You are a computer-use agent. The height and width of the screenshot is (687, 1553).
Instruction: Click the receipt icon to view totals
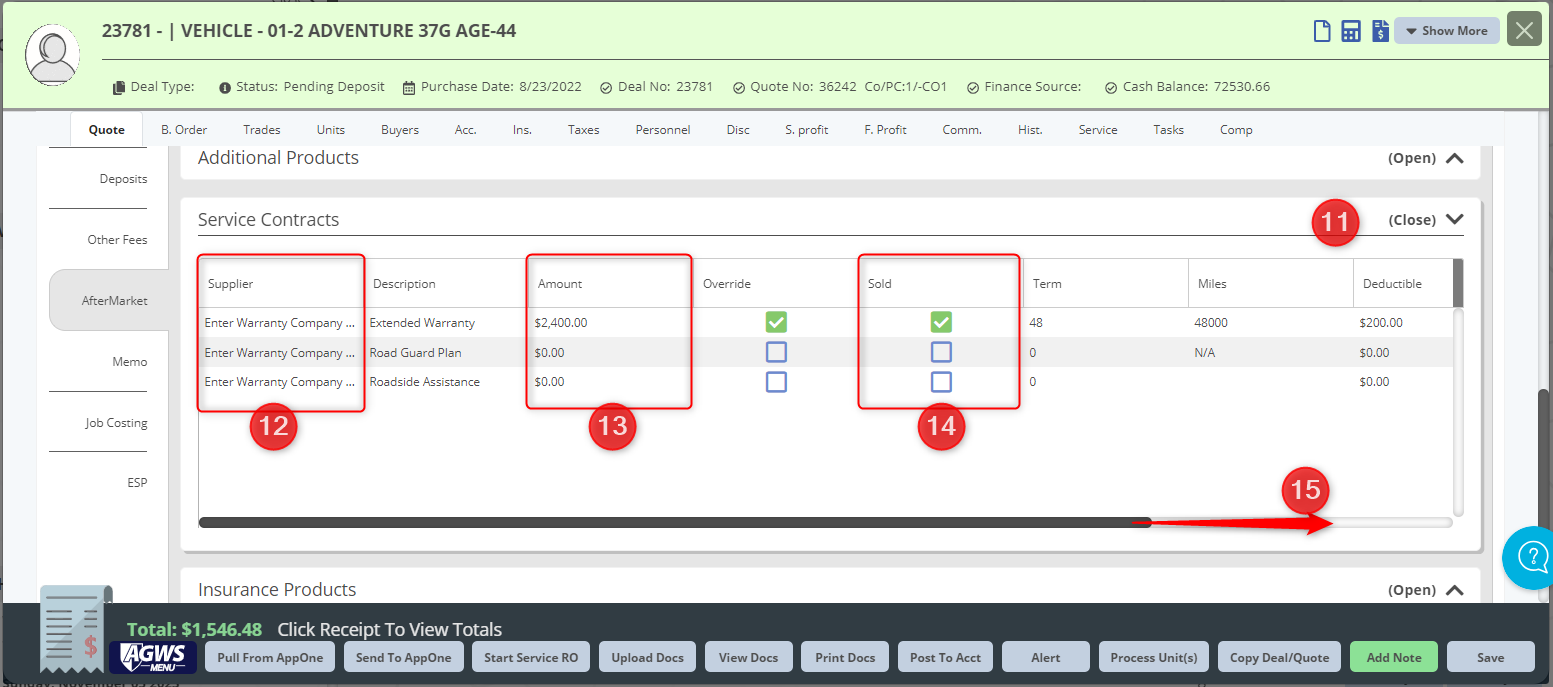point(74,632)
